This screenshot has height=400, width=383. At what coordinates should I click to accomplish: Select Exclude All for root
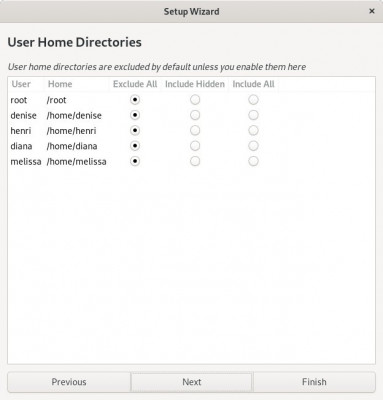135,100
